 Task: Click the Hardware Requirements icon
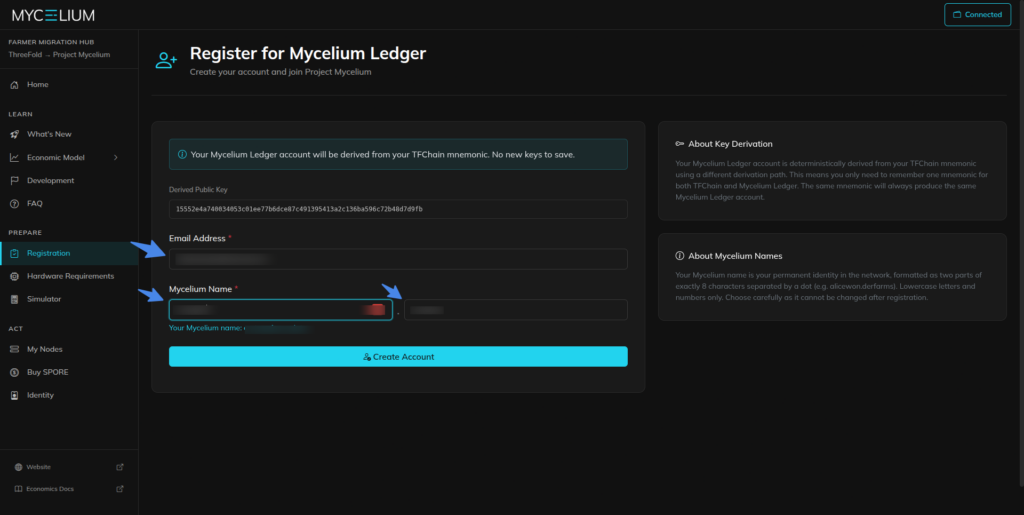[x=14, y=276]
